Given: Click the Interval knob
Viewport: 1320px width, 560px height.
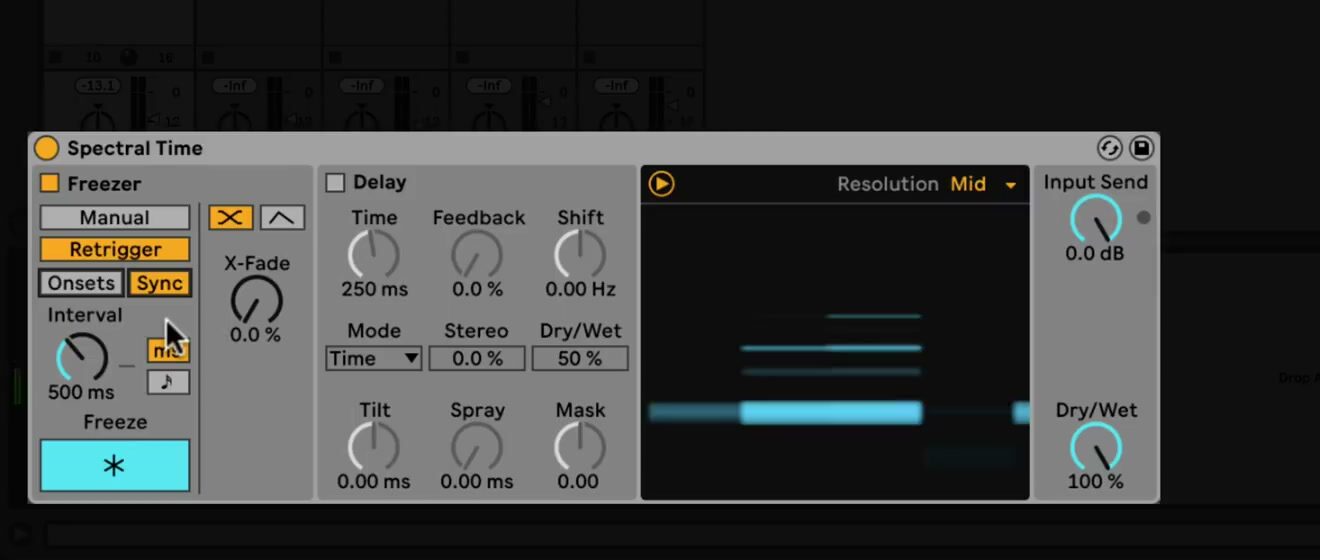Looking at the screenshot, I should 81,356.
